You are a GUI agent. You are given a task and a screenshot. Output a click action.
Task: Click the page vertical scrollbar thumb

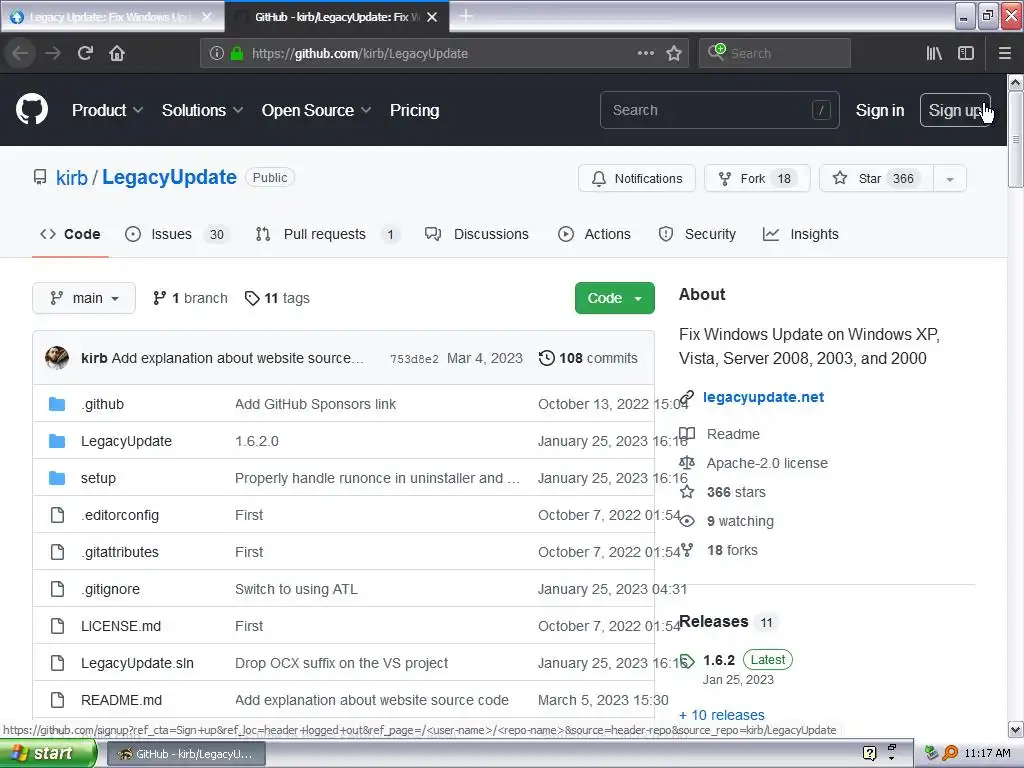tap(1015, 138)
